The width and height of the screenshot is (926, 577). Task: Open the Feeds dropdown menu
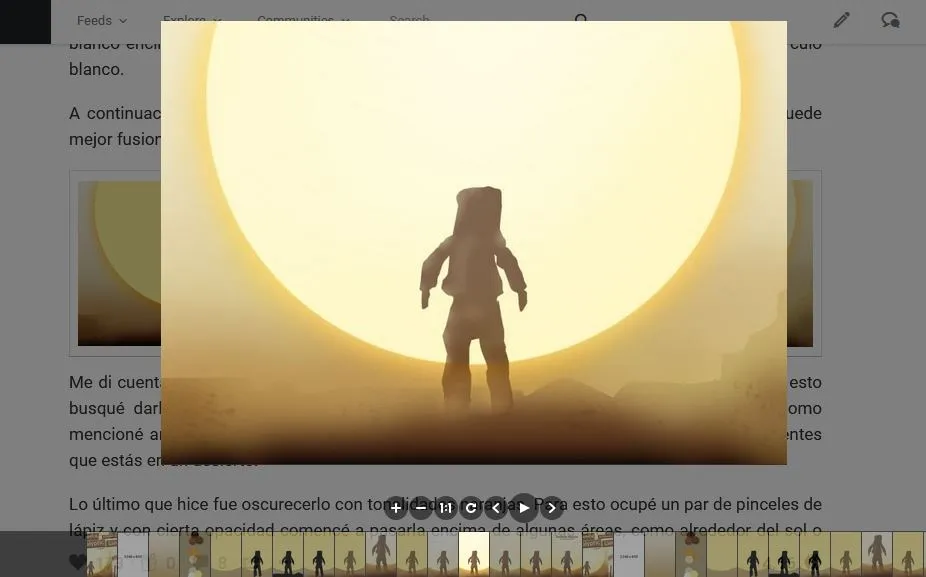[102, 21]
